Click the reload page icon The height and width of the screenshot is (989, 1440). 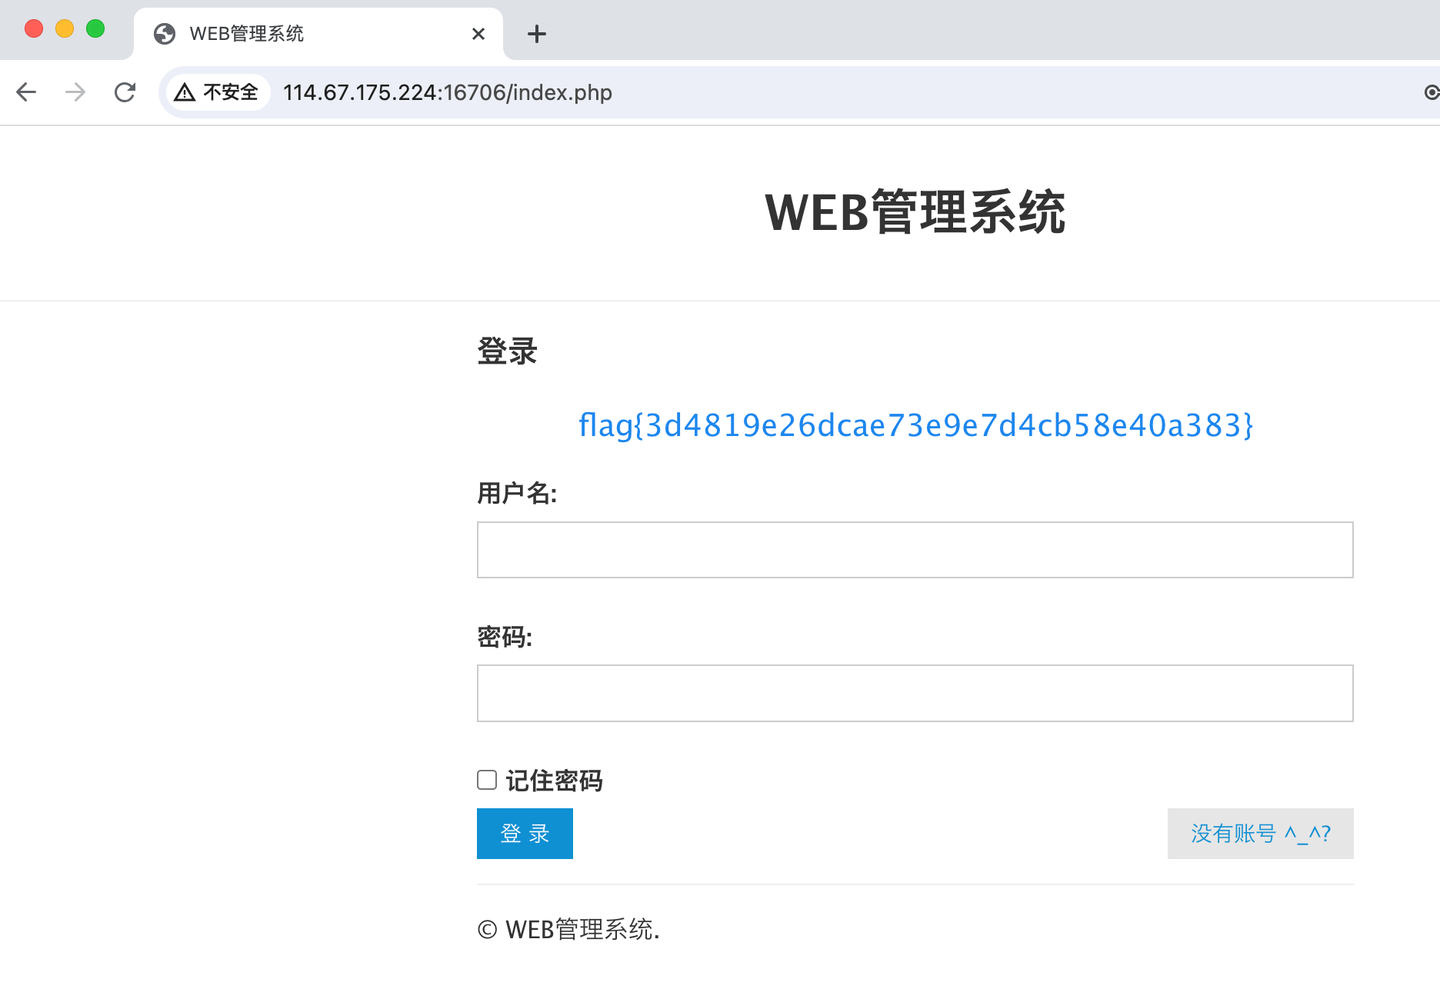click(x=124, y=92)
